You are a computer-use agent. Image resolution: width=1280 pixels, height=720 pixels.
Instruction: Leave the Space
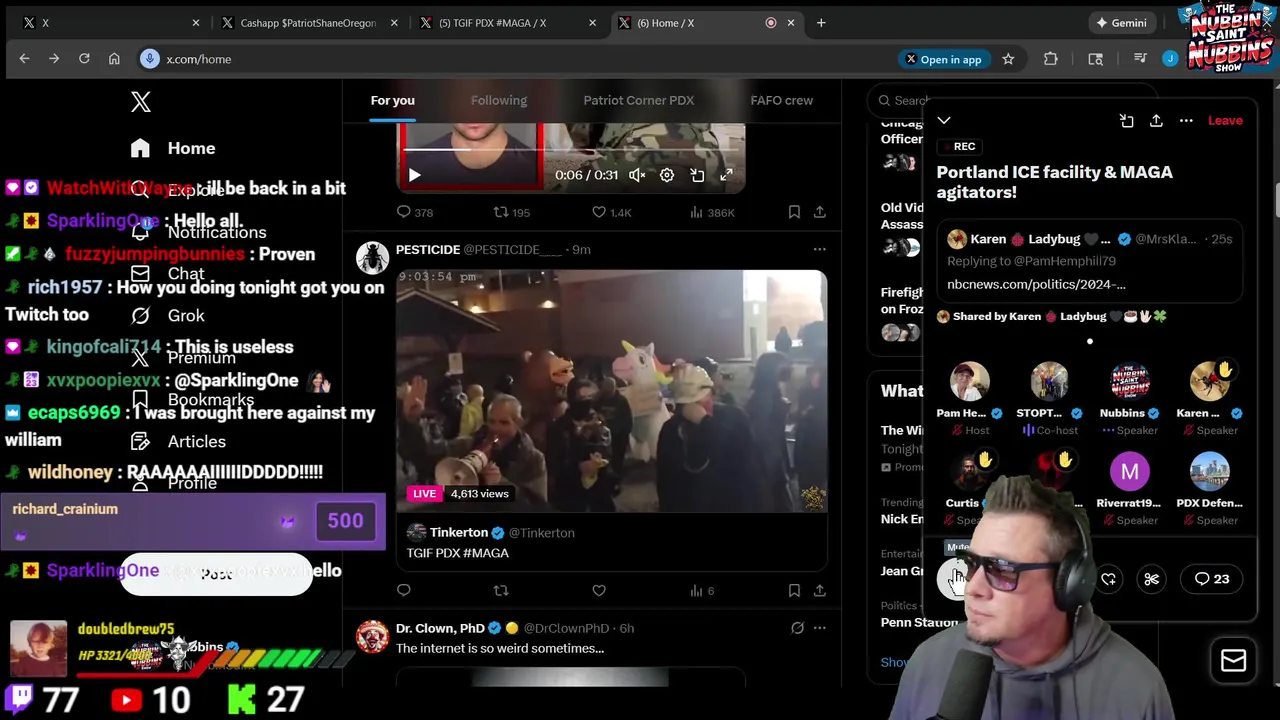pyautogui.click(x=1225, y=121)
